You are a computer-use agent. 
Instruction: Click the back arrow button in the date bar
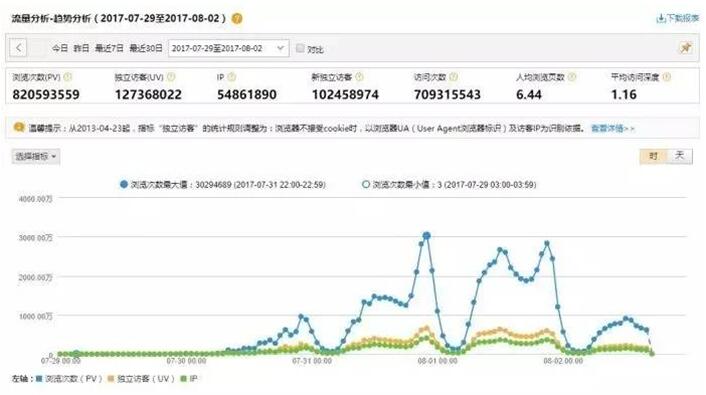click(18, 48)
